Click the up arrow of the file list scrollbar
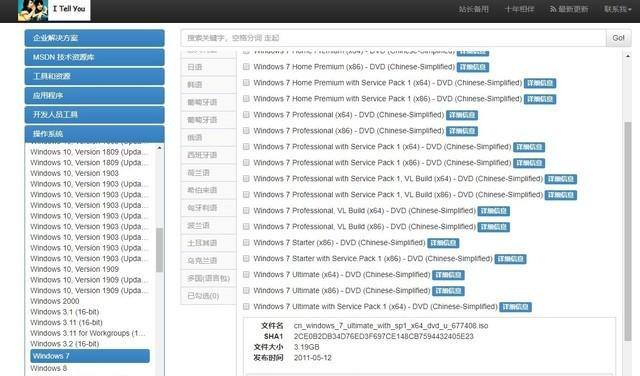The image size is (640, 376). click(x=627, y=56)
